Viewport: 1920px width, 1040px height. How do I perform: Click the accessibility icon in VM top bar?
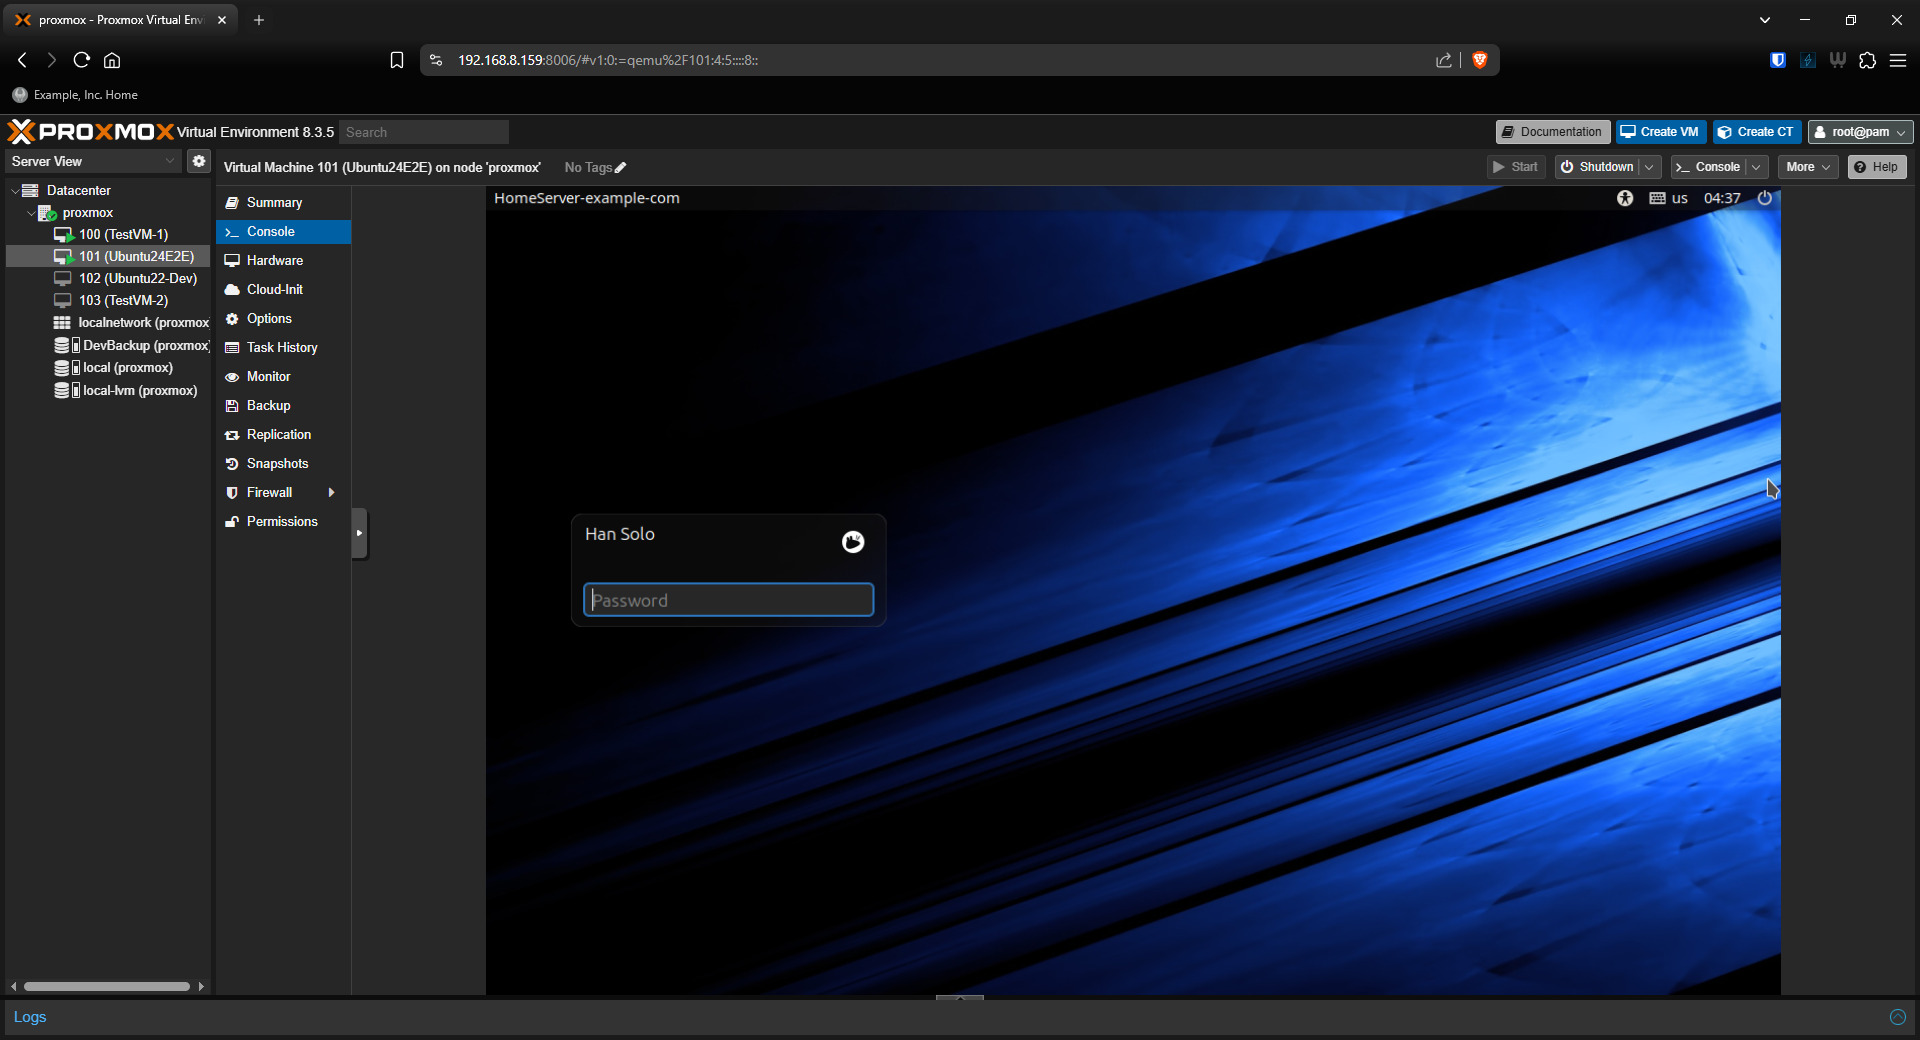point(1625,198)
